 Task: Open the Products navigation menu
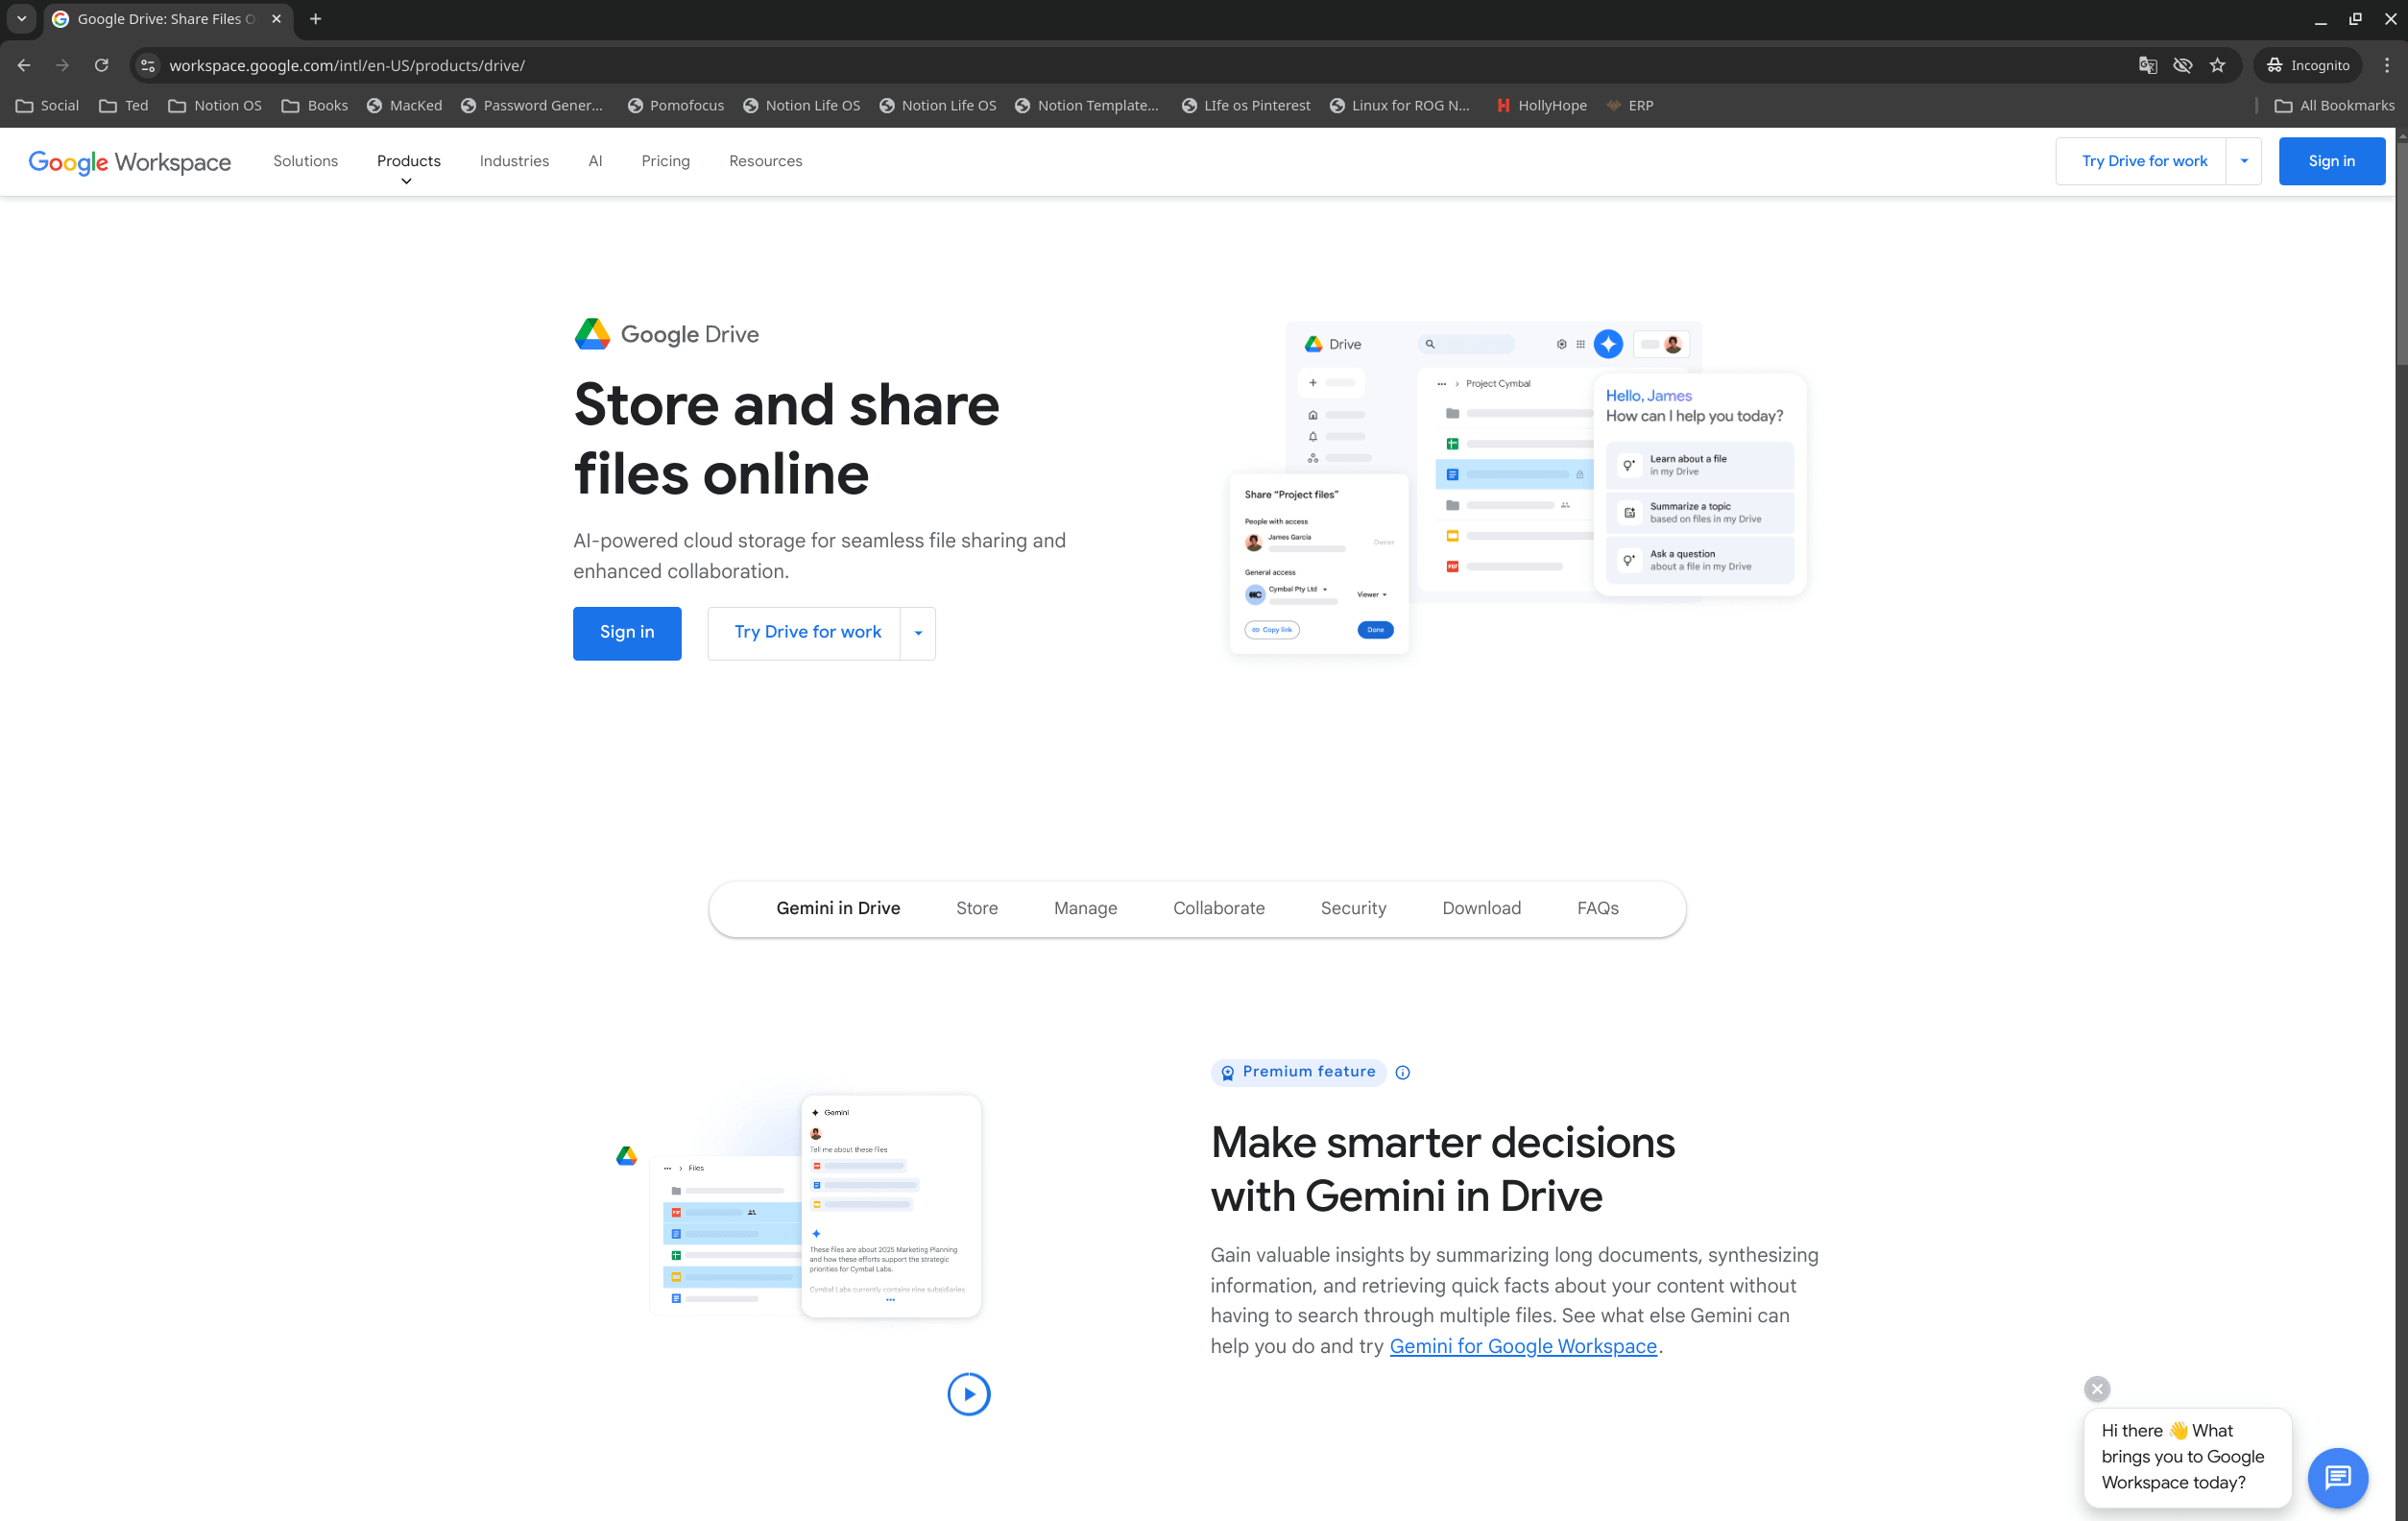[408, 161]
